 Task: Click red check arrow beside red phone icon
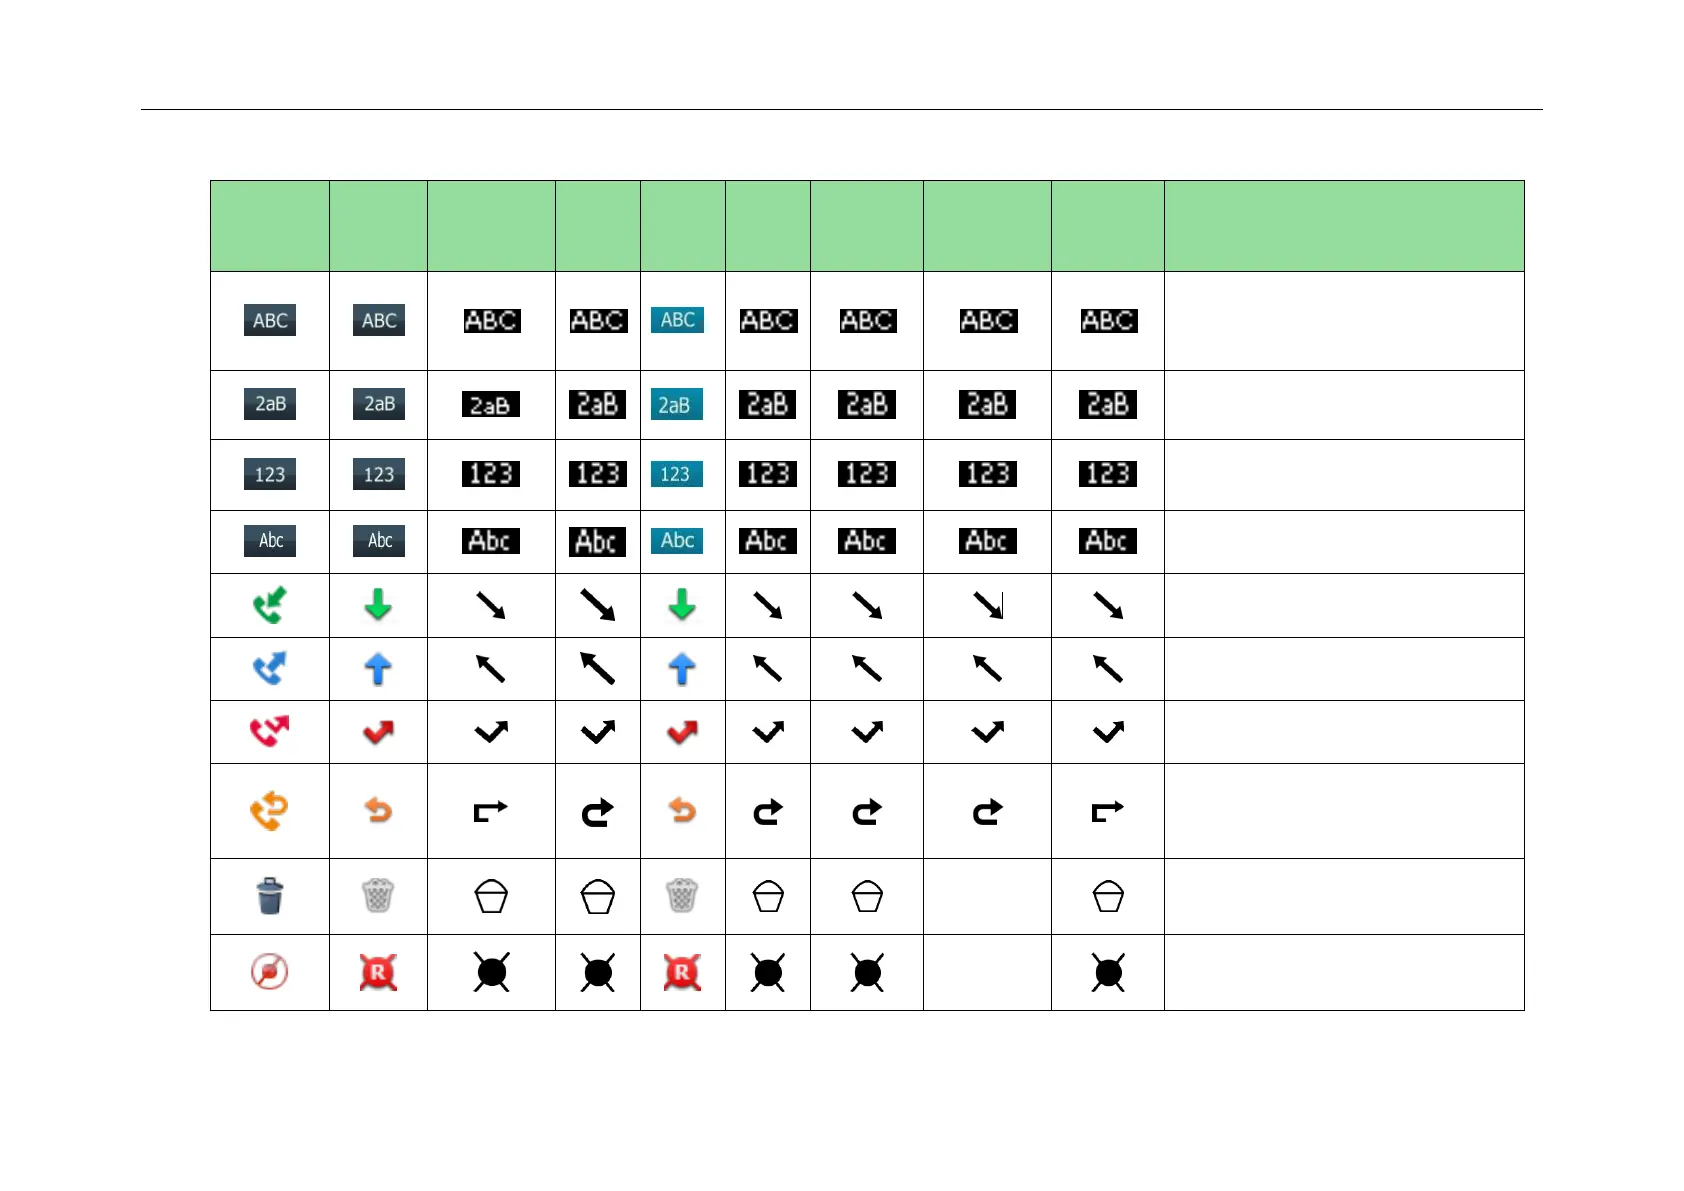[378, 733]
